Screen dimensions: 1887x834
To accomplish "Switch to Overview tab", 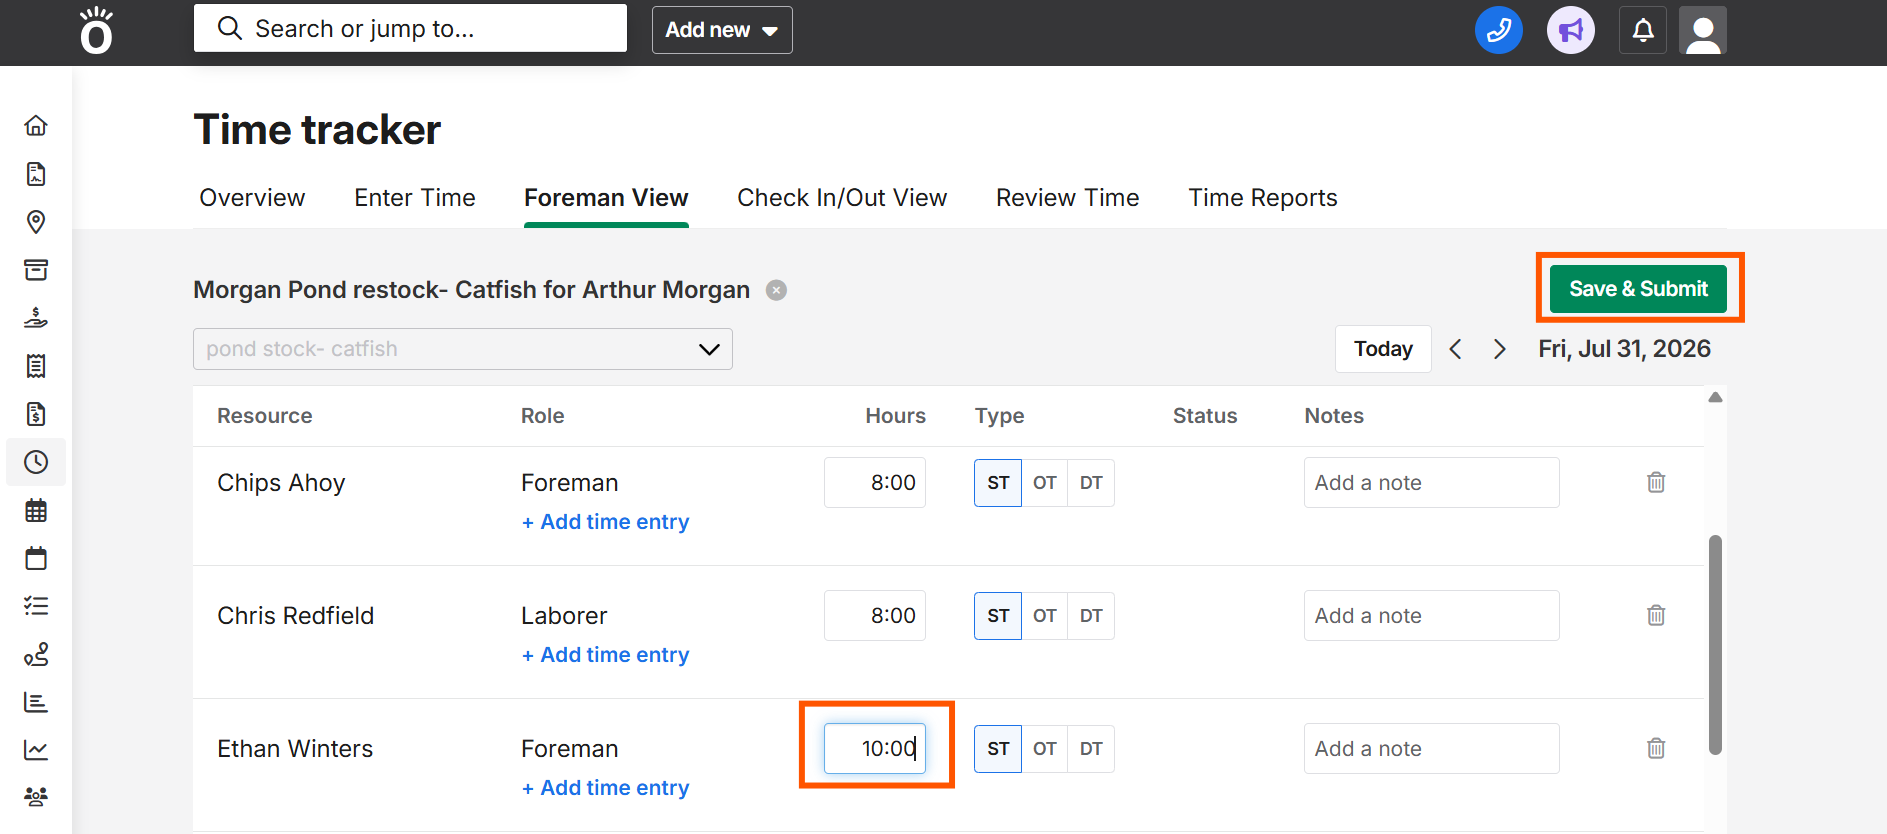I will click(252, 198).
